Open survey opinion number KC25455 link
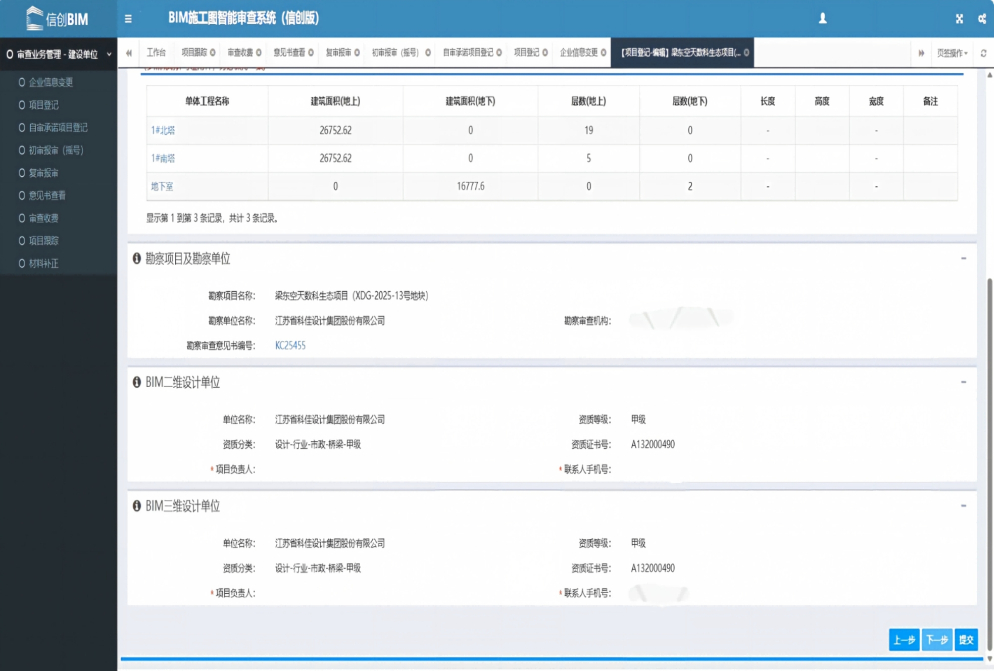Viewport: 1000px width, 671px height. tap(290, 345)
